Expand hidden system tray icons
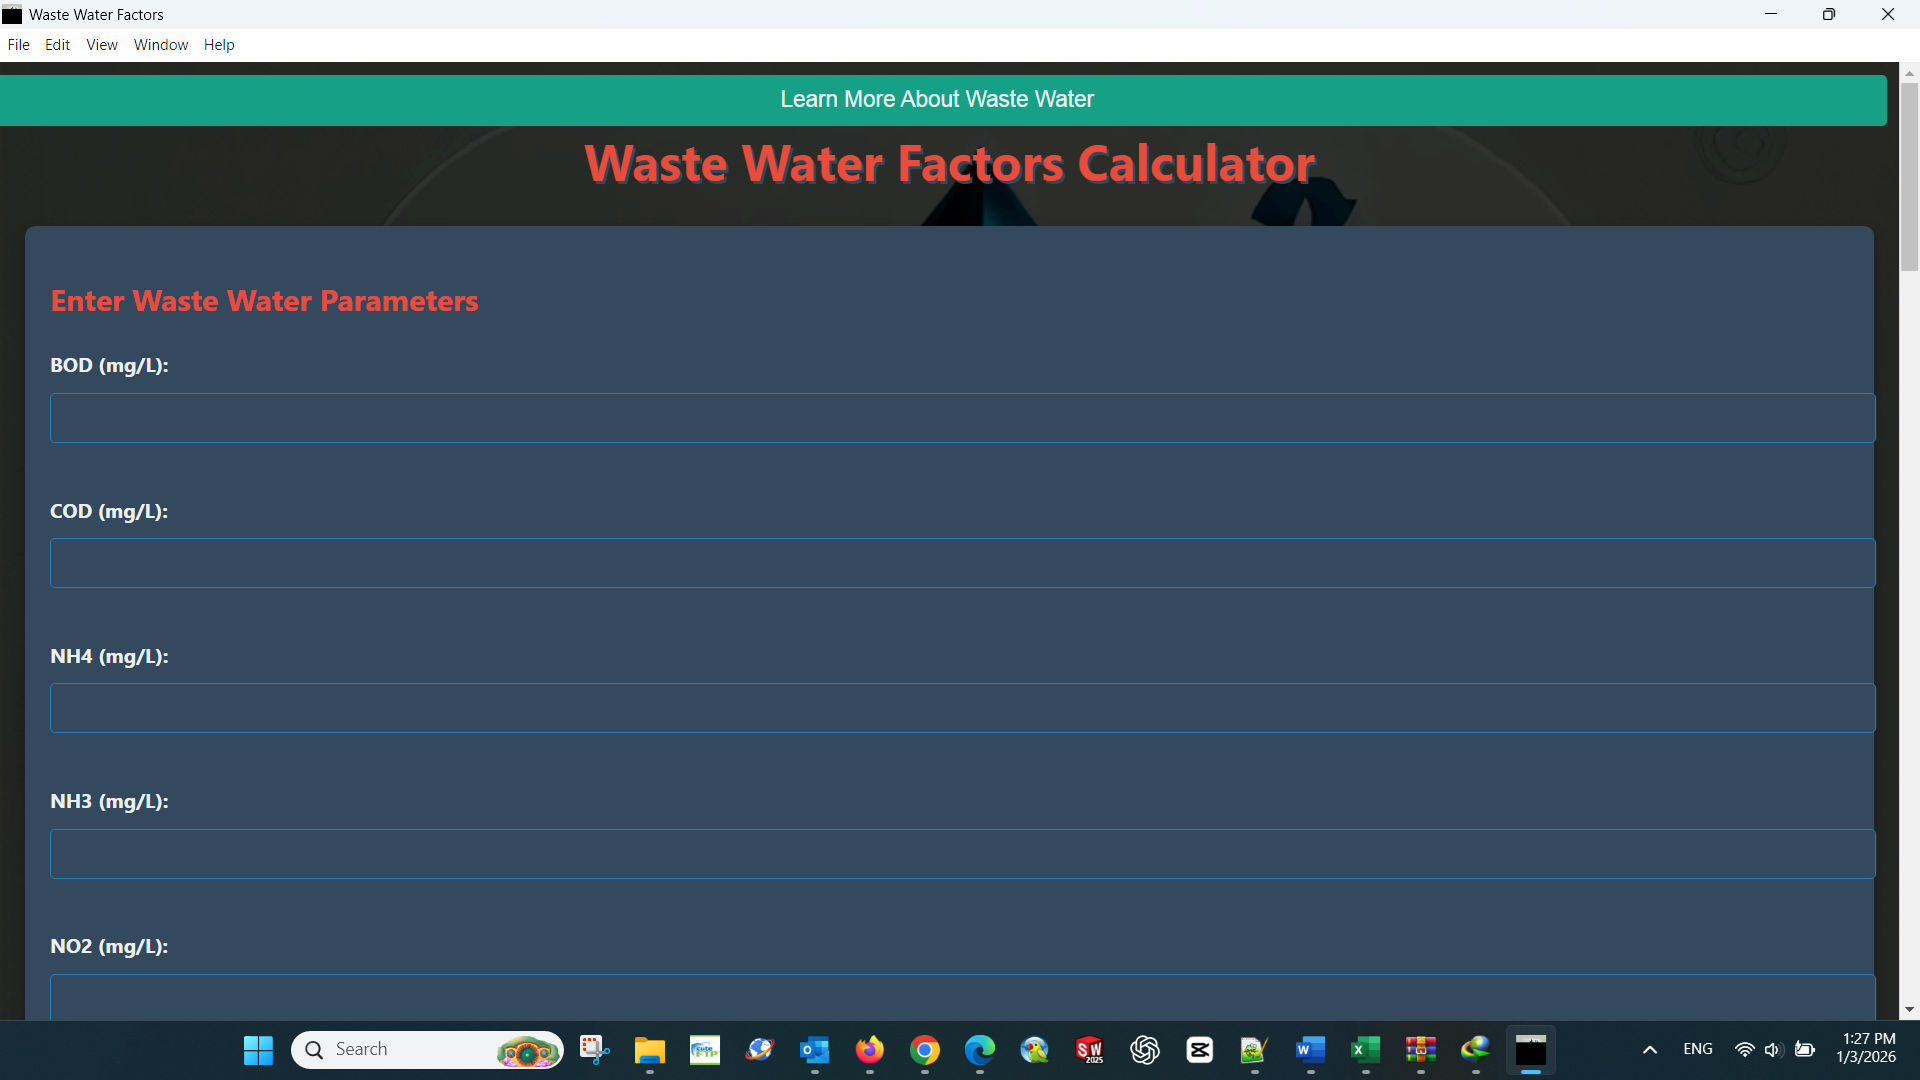 [x=1650, y=1049]
